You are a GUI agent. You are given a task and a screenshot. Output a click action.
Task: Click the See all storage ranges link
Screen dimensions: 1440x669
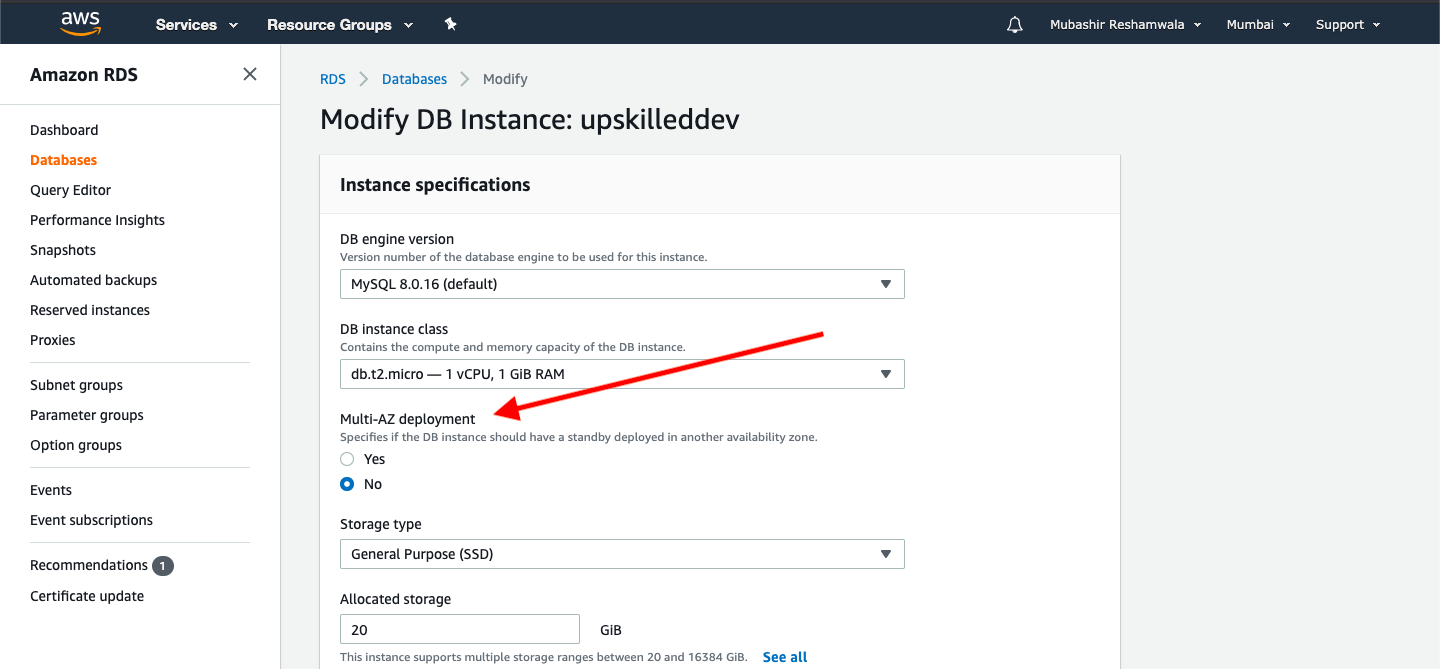tap(785, 657)
